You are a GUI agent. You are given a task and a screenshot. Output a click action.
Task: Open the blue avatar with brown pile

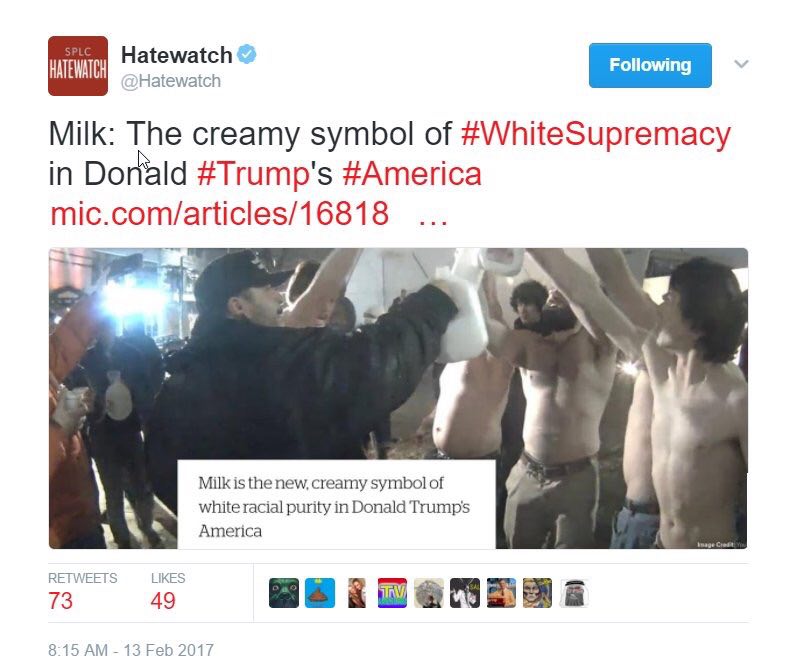point(320,593)
